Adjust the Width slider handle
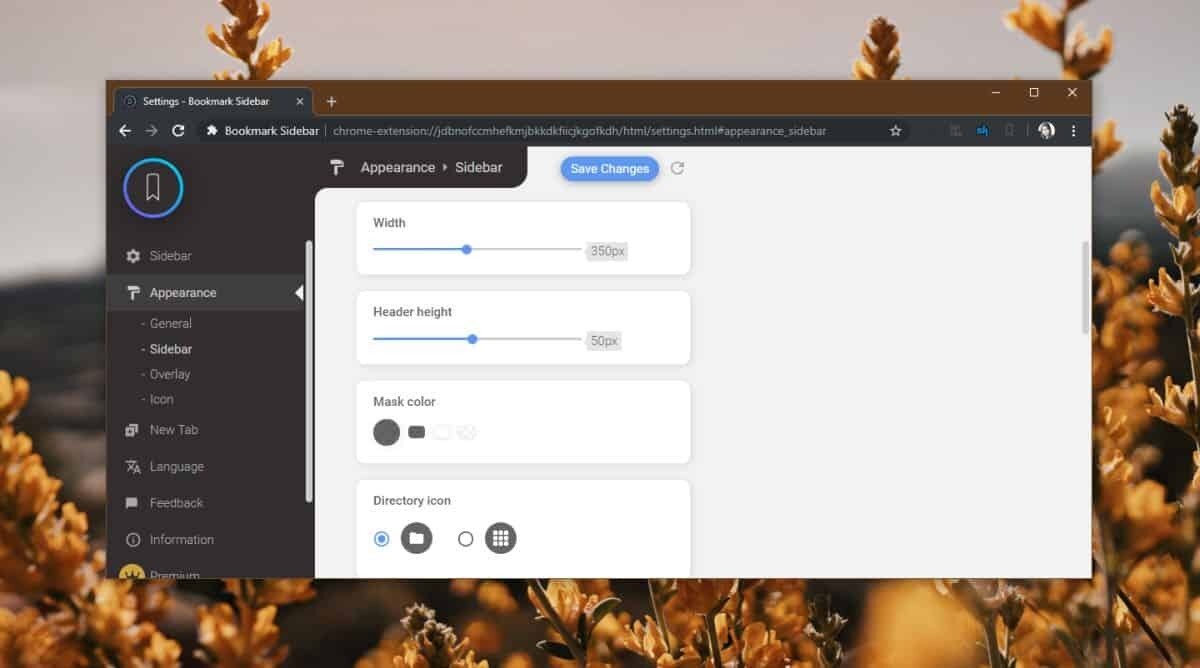Image resolution: width=1200 pixels, height=668 pixels. coord(466,249)
